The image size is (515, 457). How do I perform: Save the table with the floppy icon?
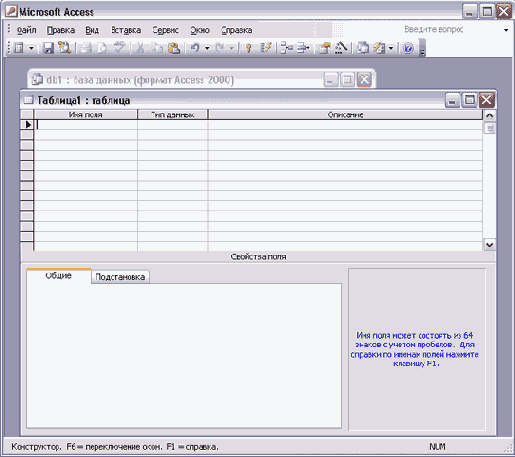point(48,48)
